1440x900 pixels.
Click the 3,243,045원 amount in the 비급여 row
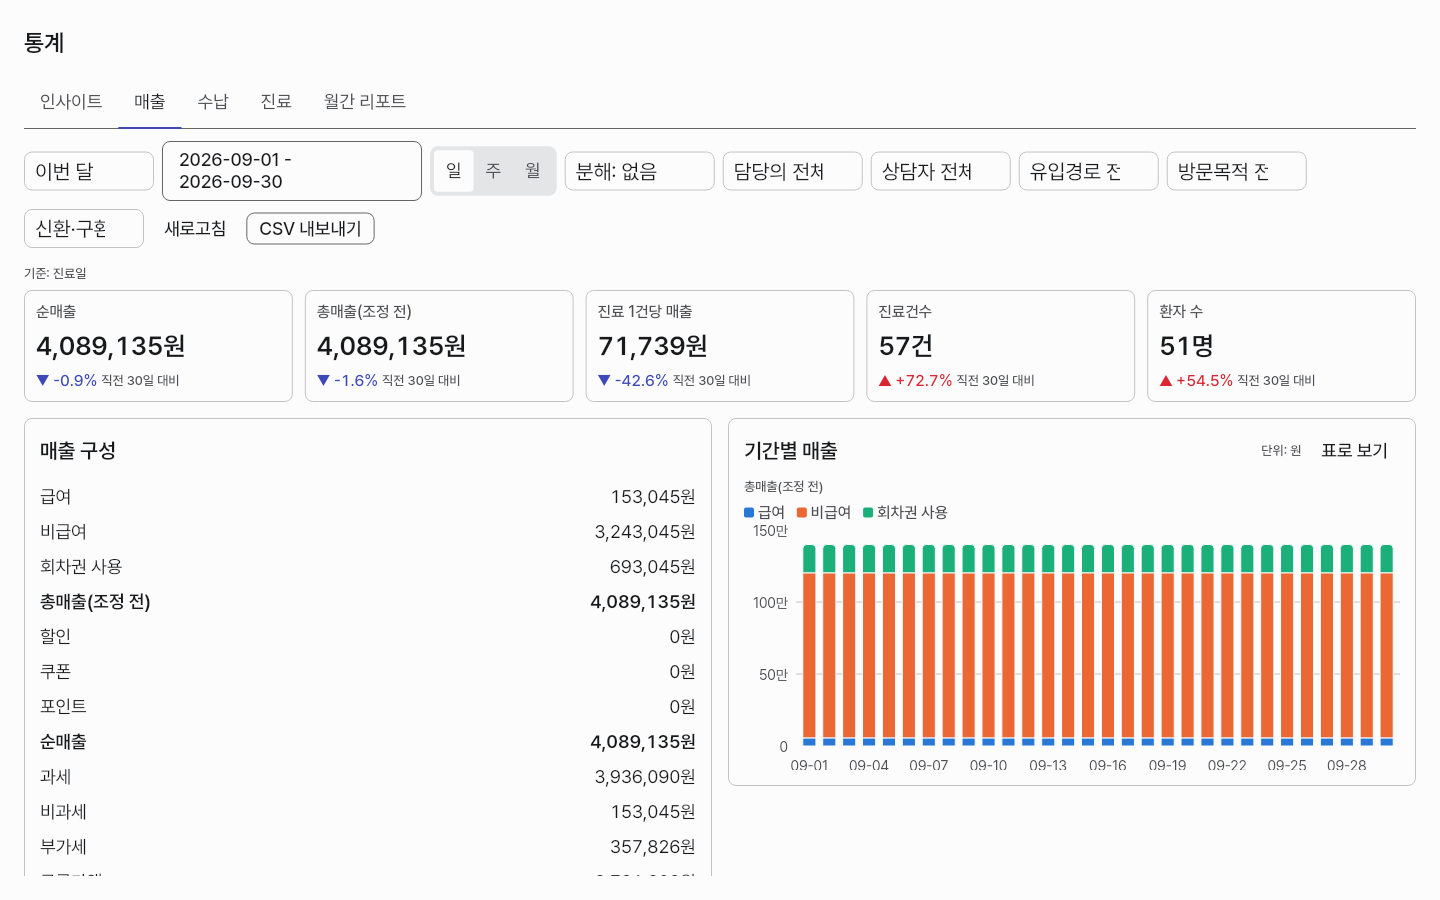(645, 532)
